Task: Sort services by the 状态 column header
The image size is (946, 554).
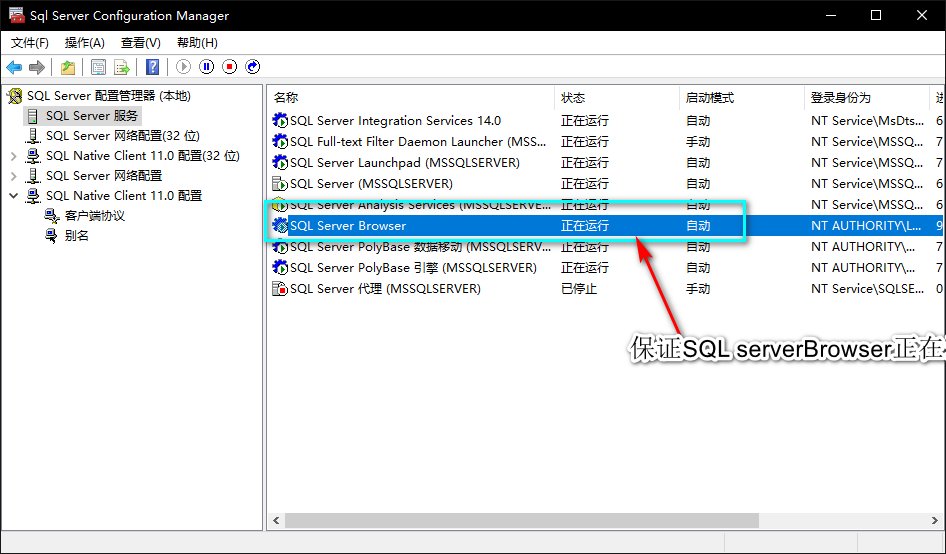Action: tap(617, 98)
